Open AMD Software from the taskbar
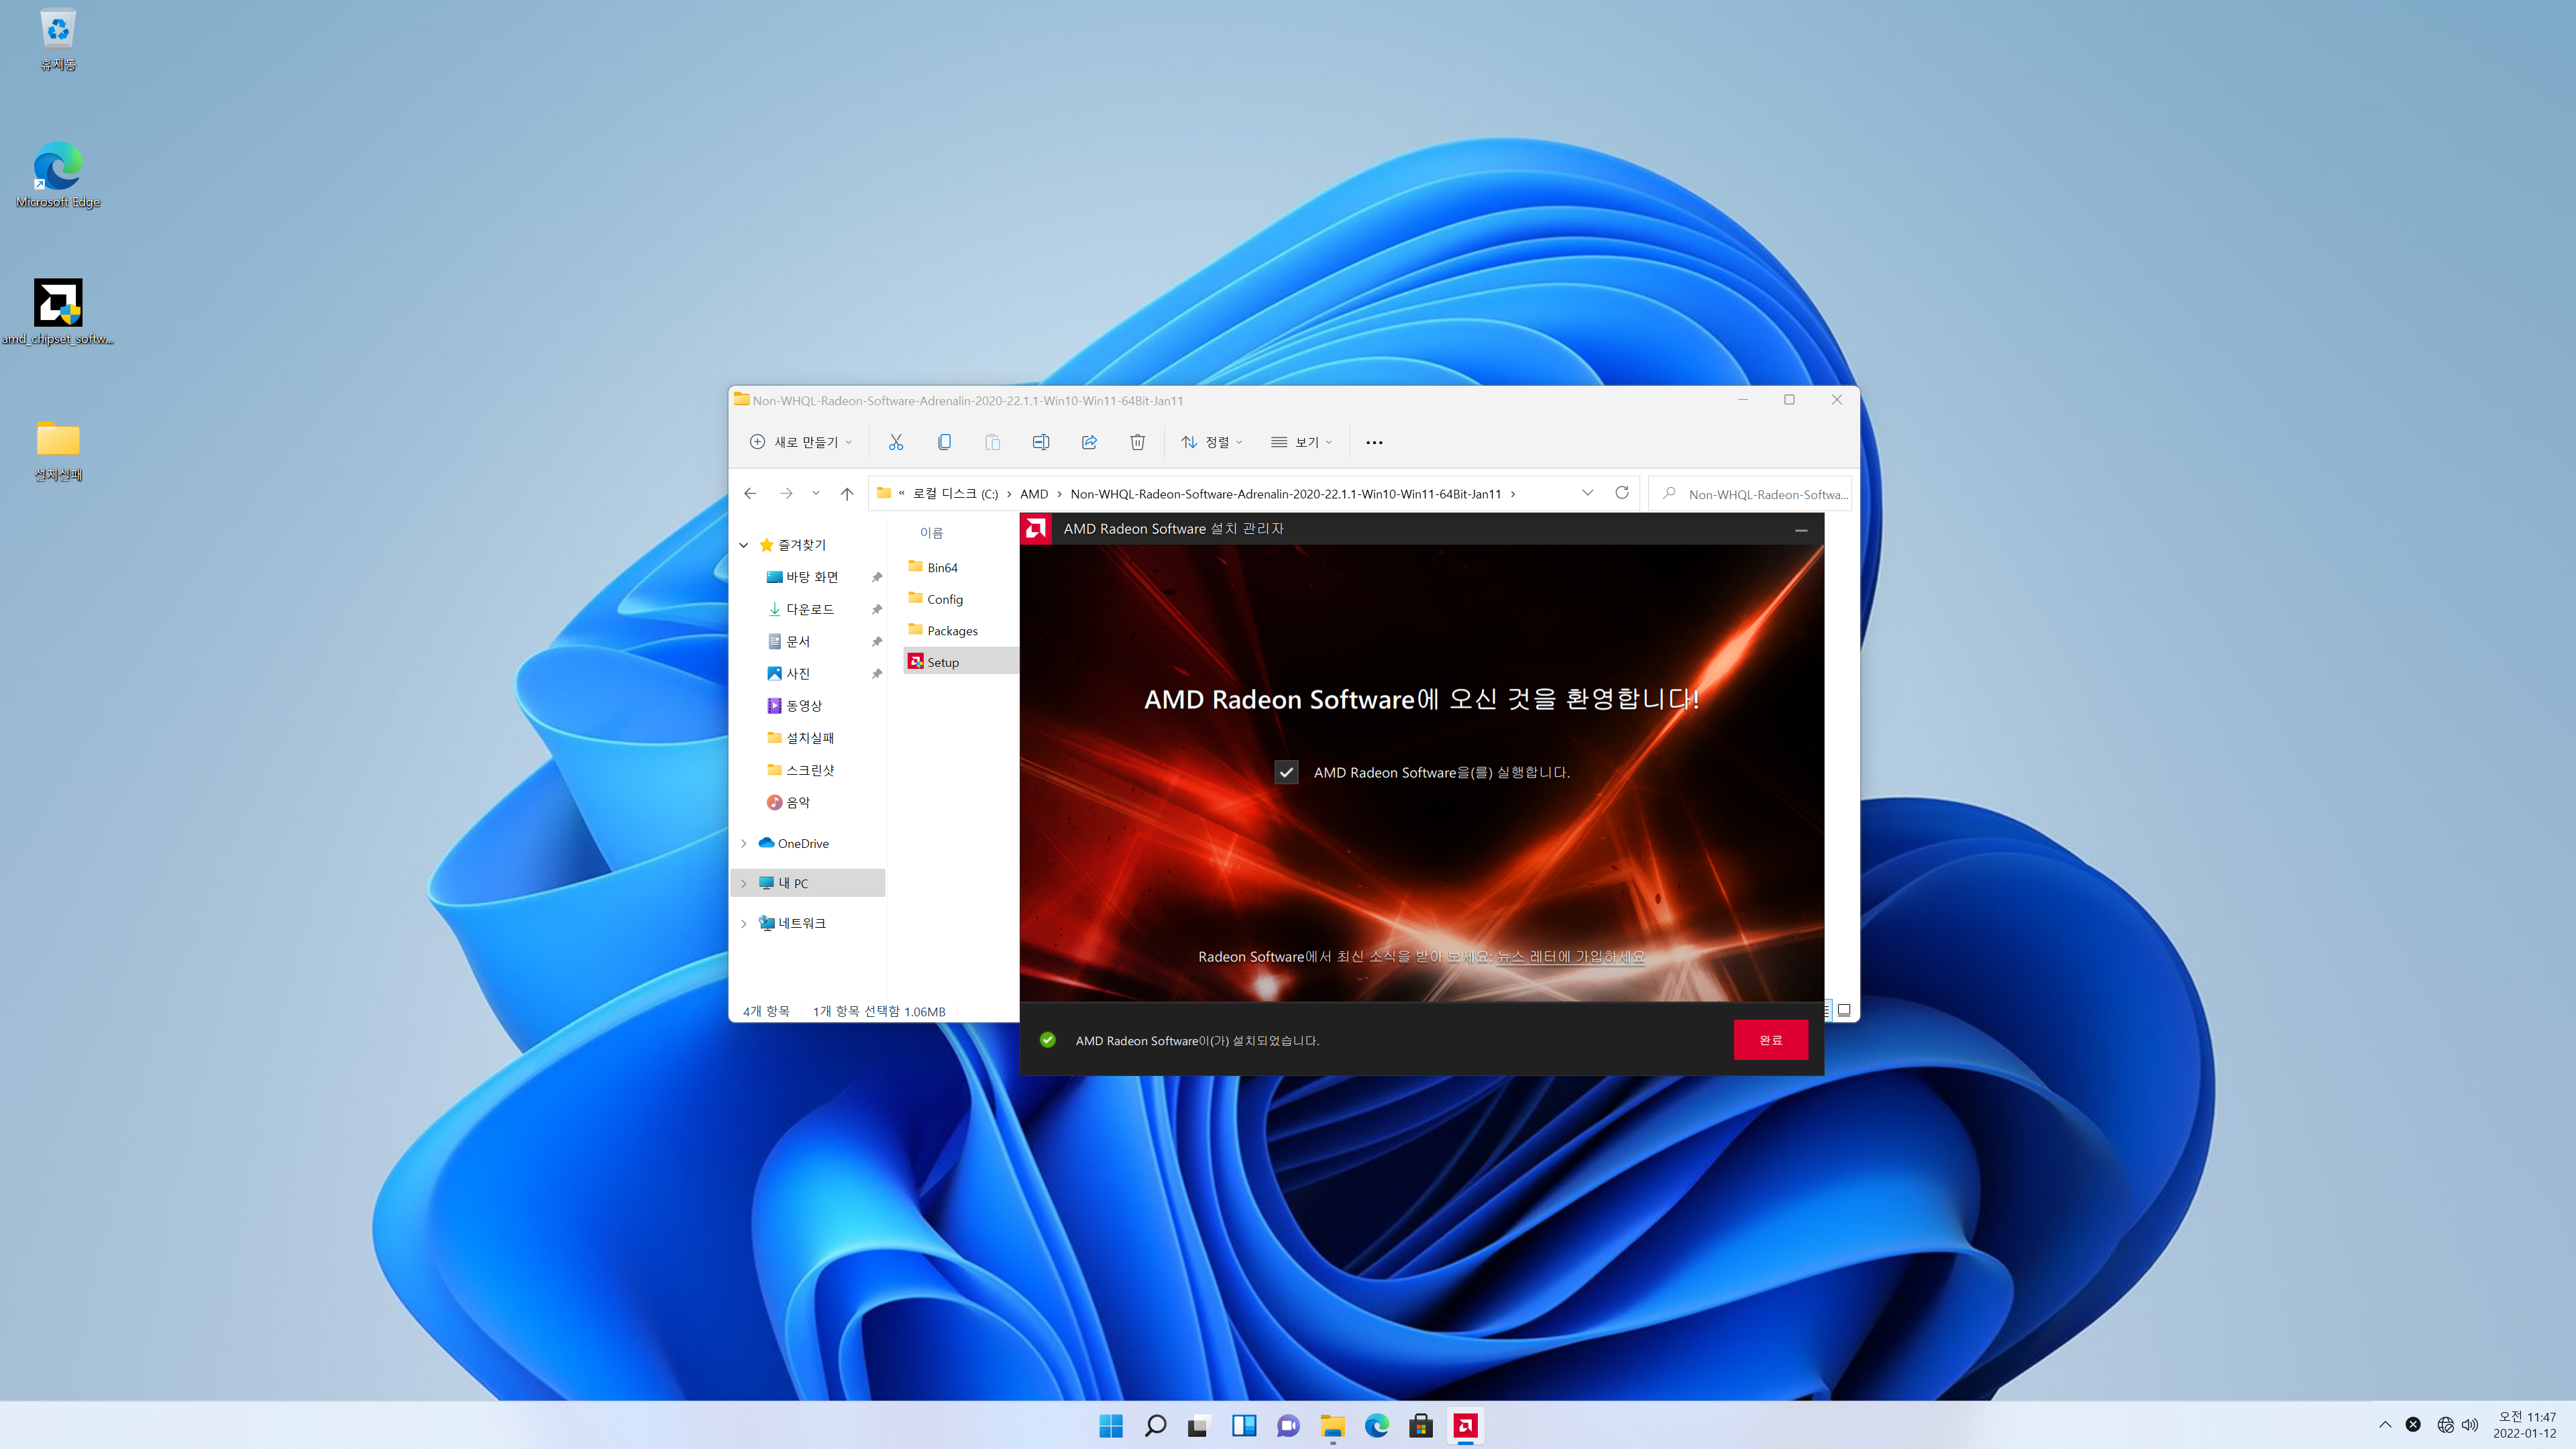 pos(1465,1426)
